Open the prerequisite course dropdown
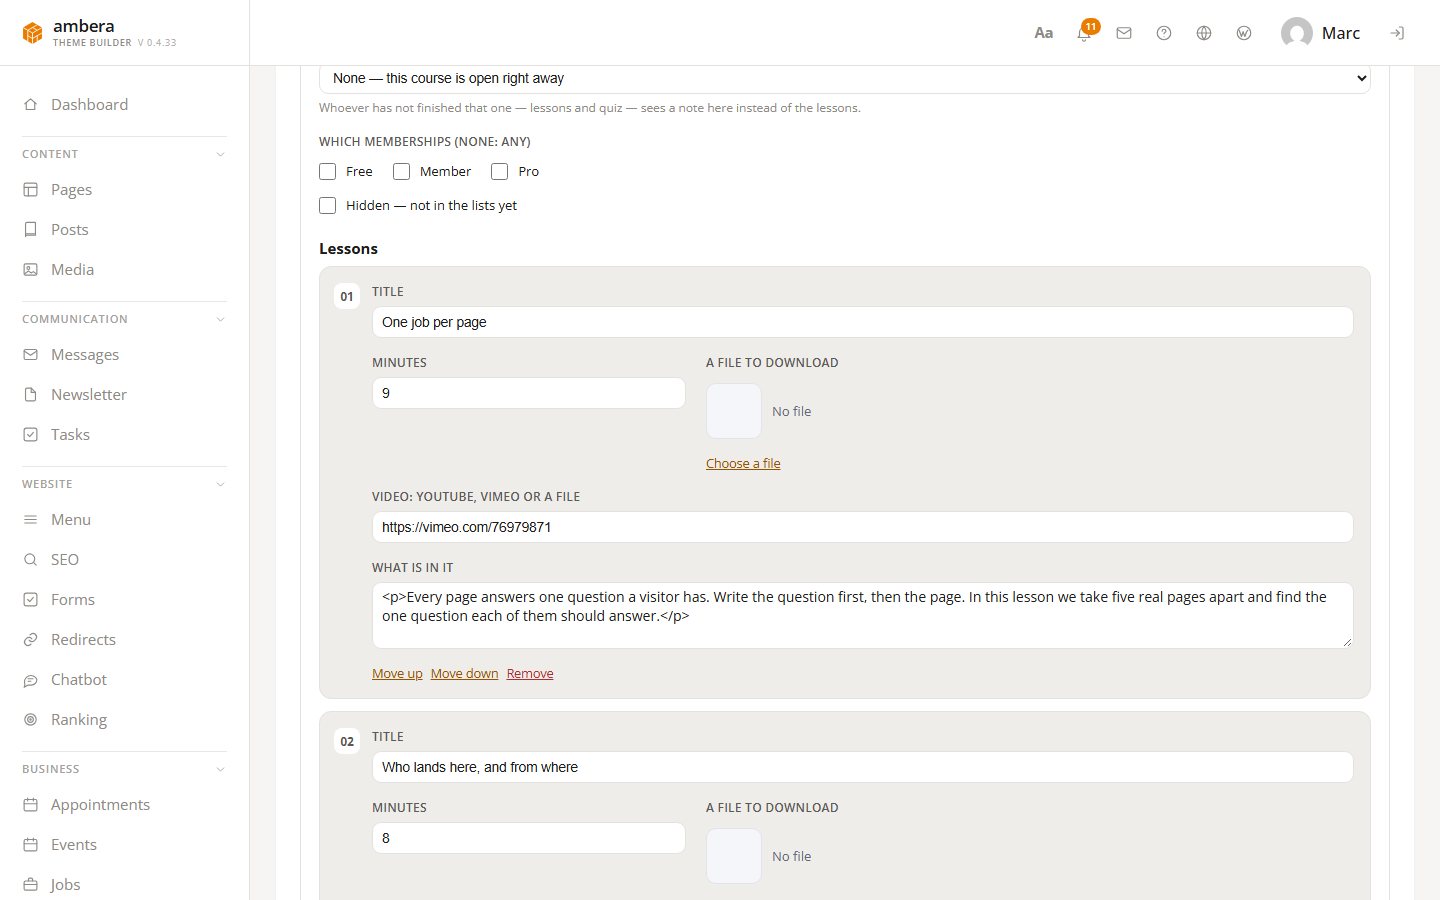 [x=845, y=78]
